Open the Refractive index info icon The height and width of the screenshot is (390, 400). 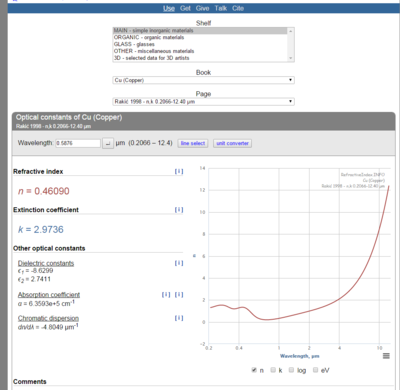[179, 171]
